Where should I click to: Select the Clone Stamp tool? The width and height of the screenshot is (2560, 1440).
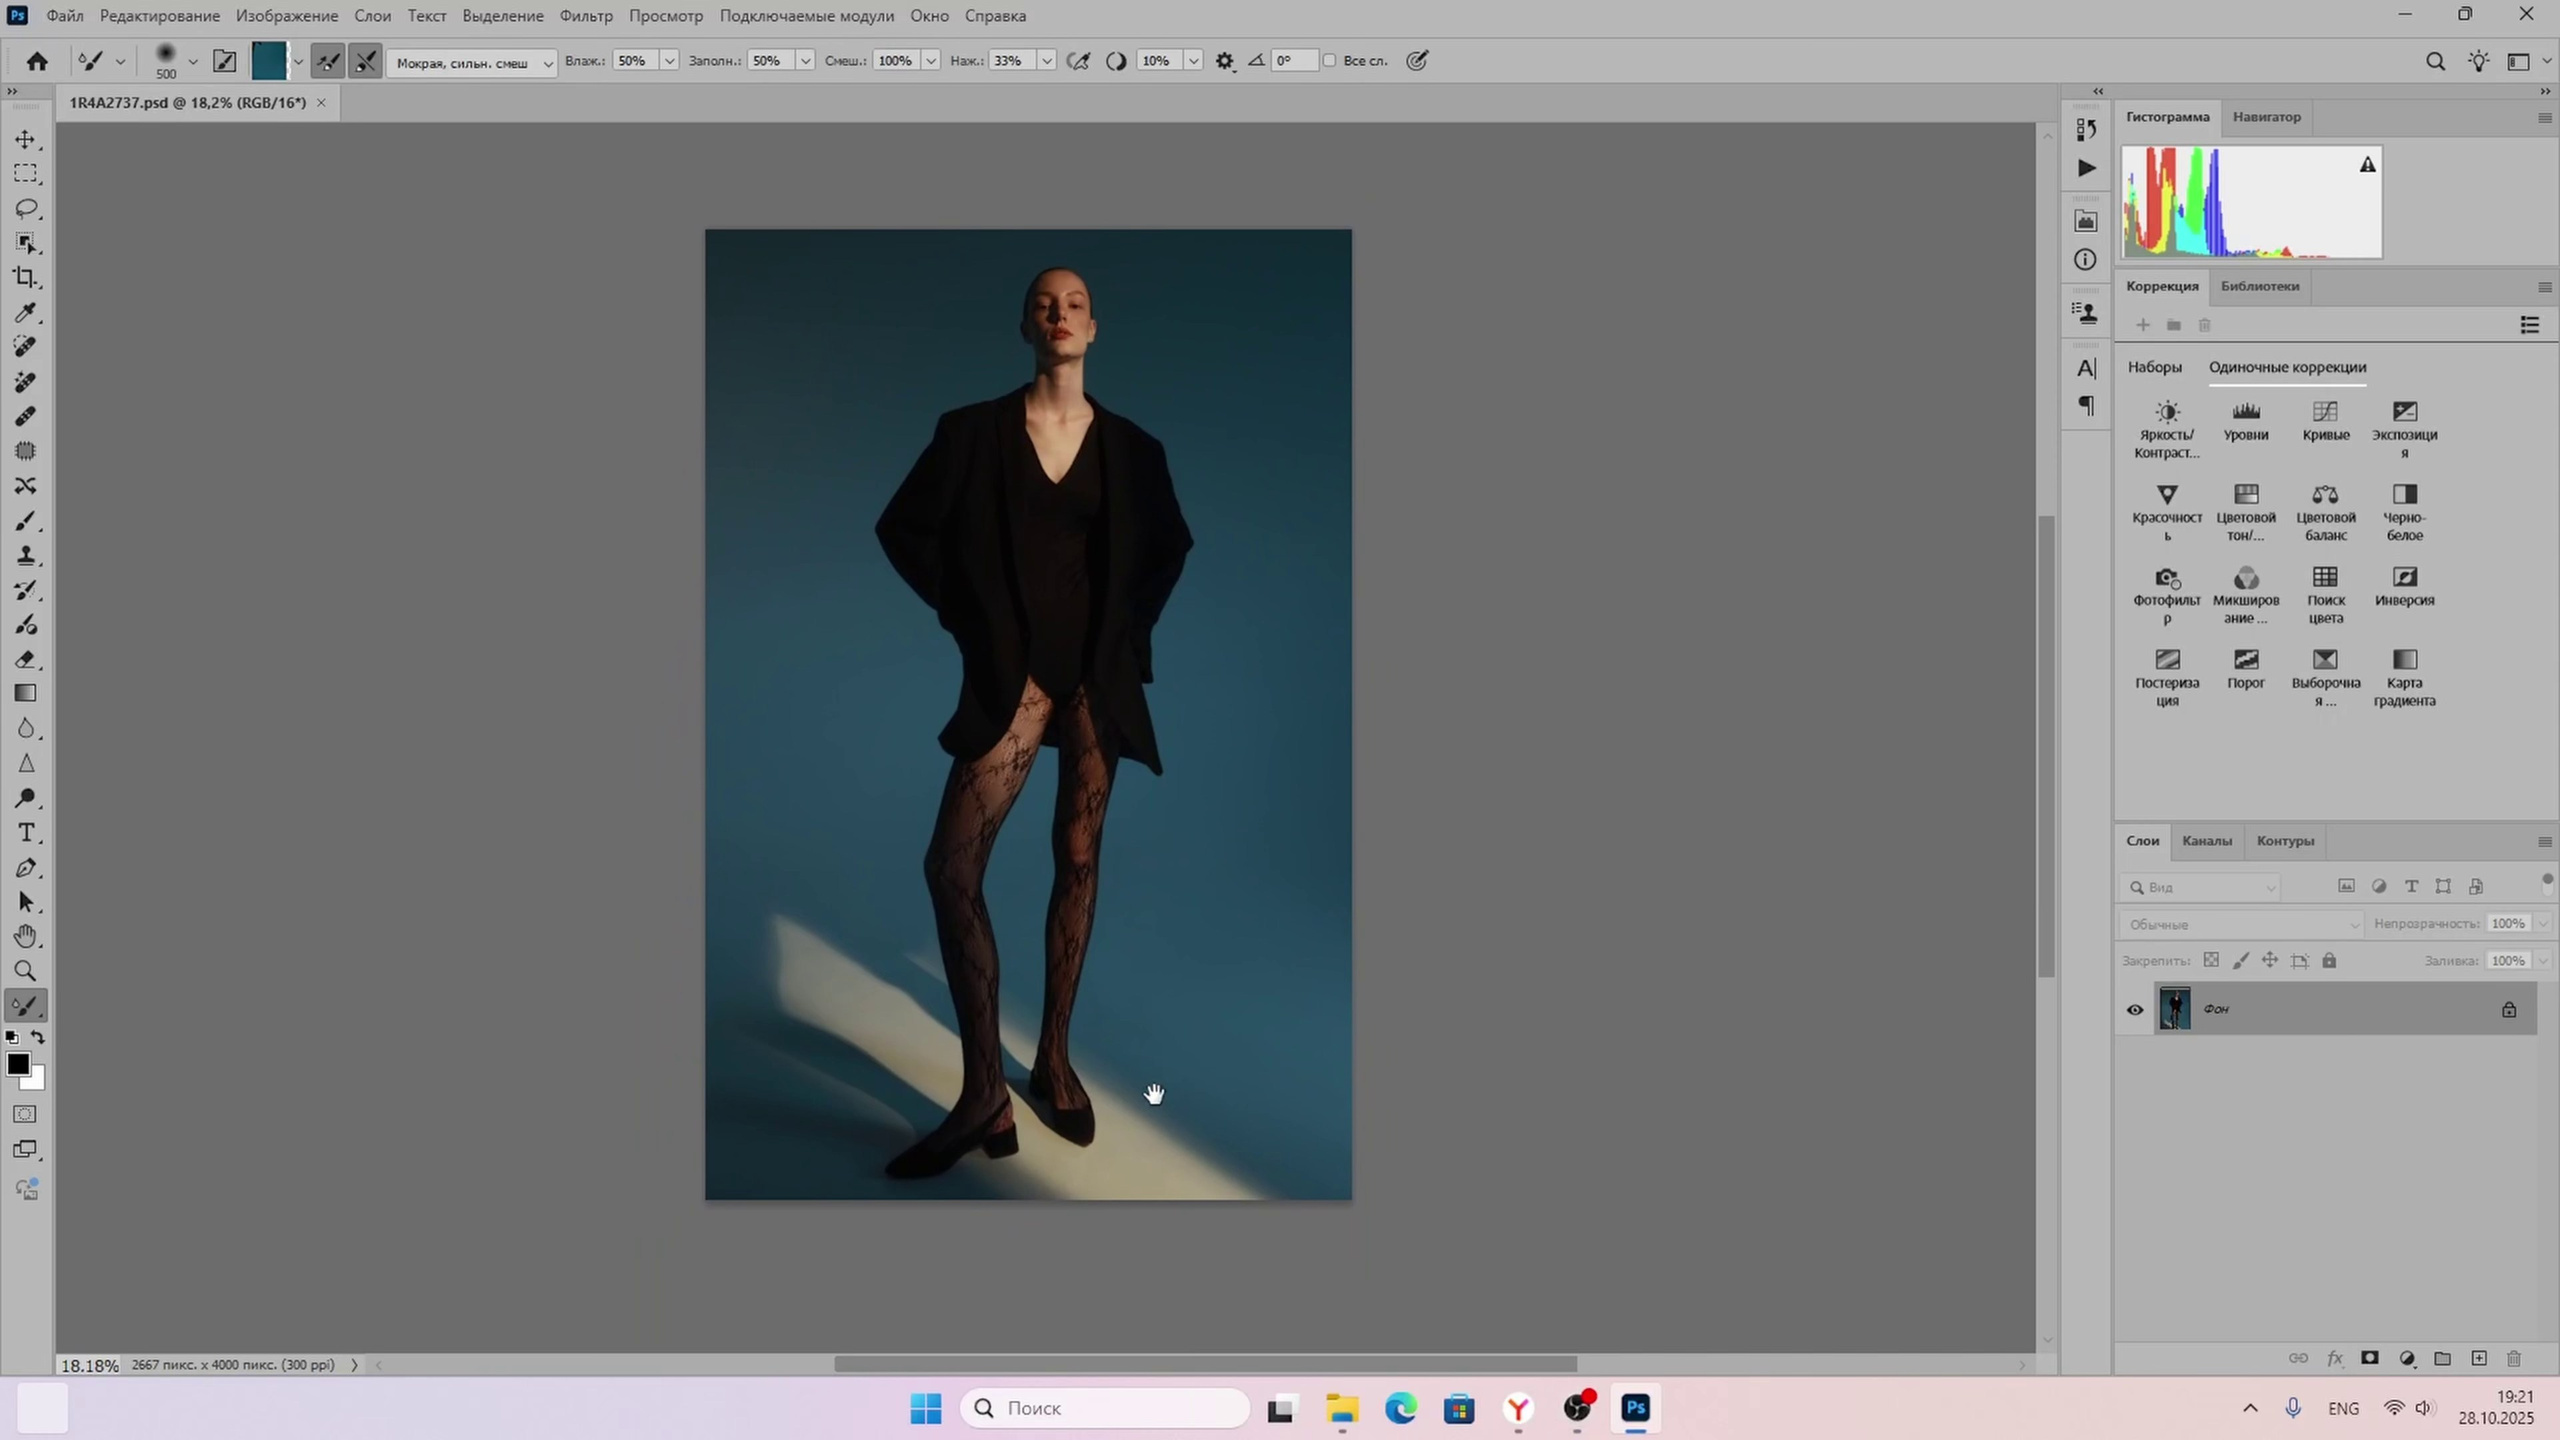[x=26, y=556]
